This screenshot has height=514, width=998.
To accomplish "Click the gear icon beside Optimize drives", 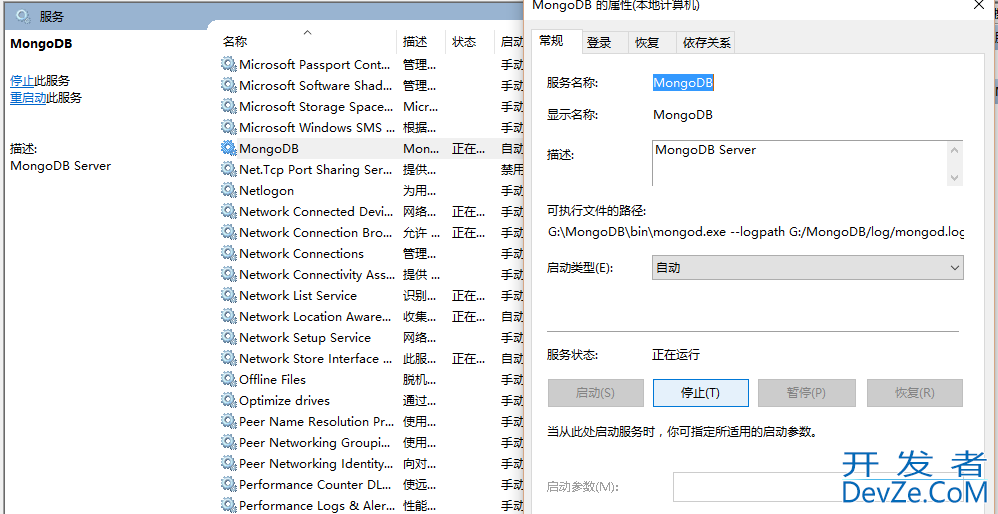I will coord(228,400).
